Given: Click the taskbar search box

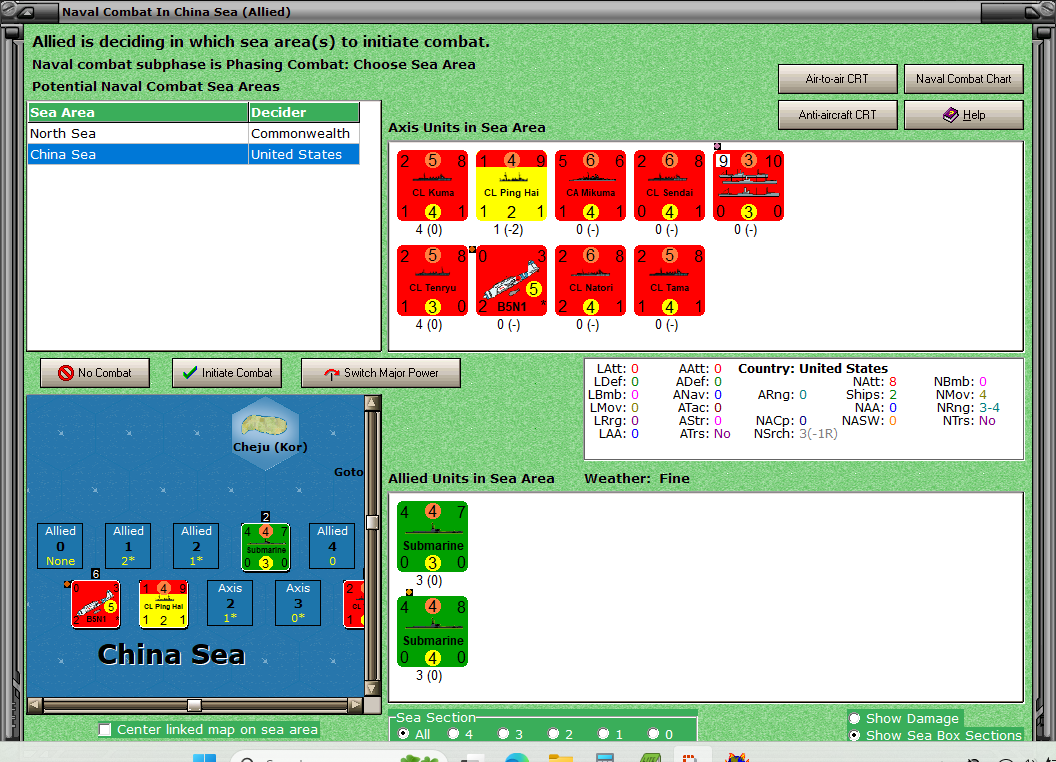Looking at the screenshot, I should point(339,757).
